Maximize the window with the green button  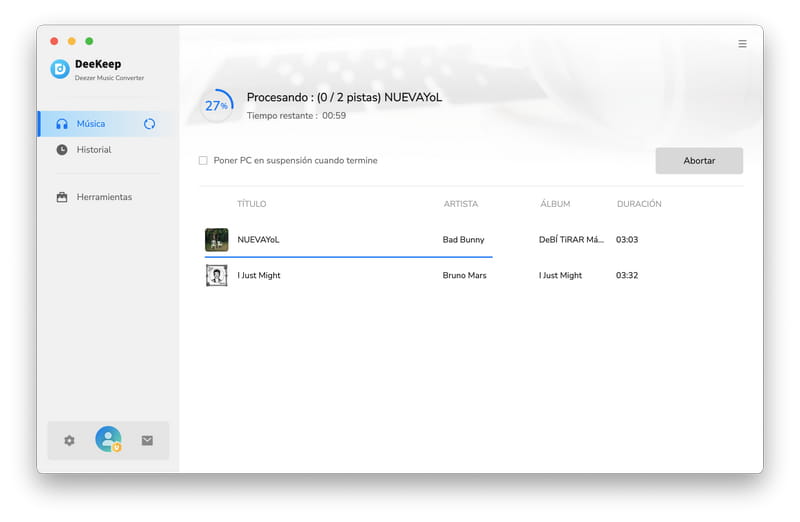click(x=89, y=41)
